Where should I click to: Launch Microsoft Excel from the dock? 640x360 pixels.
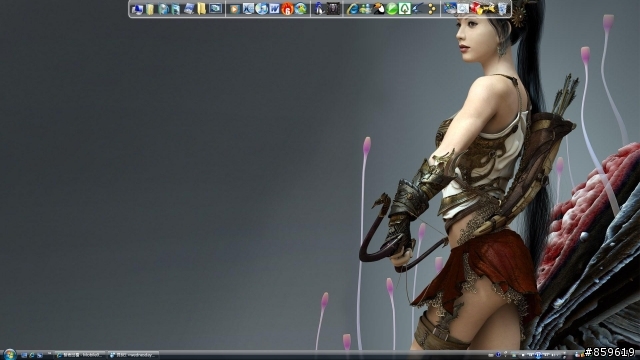click(x=248, y=9)
